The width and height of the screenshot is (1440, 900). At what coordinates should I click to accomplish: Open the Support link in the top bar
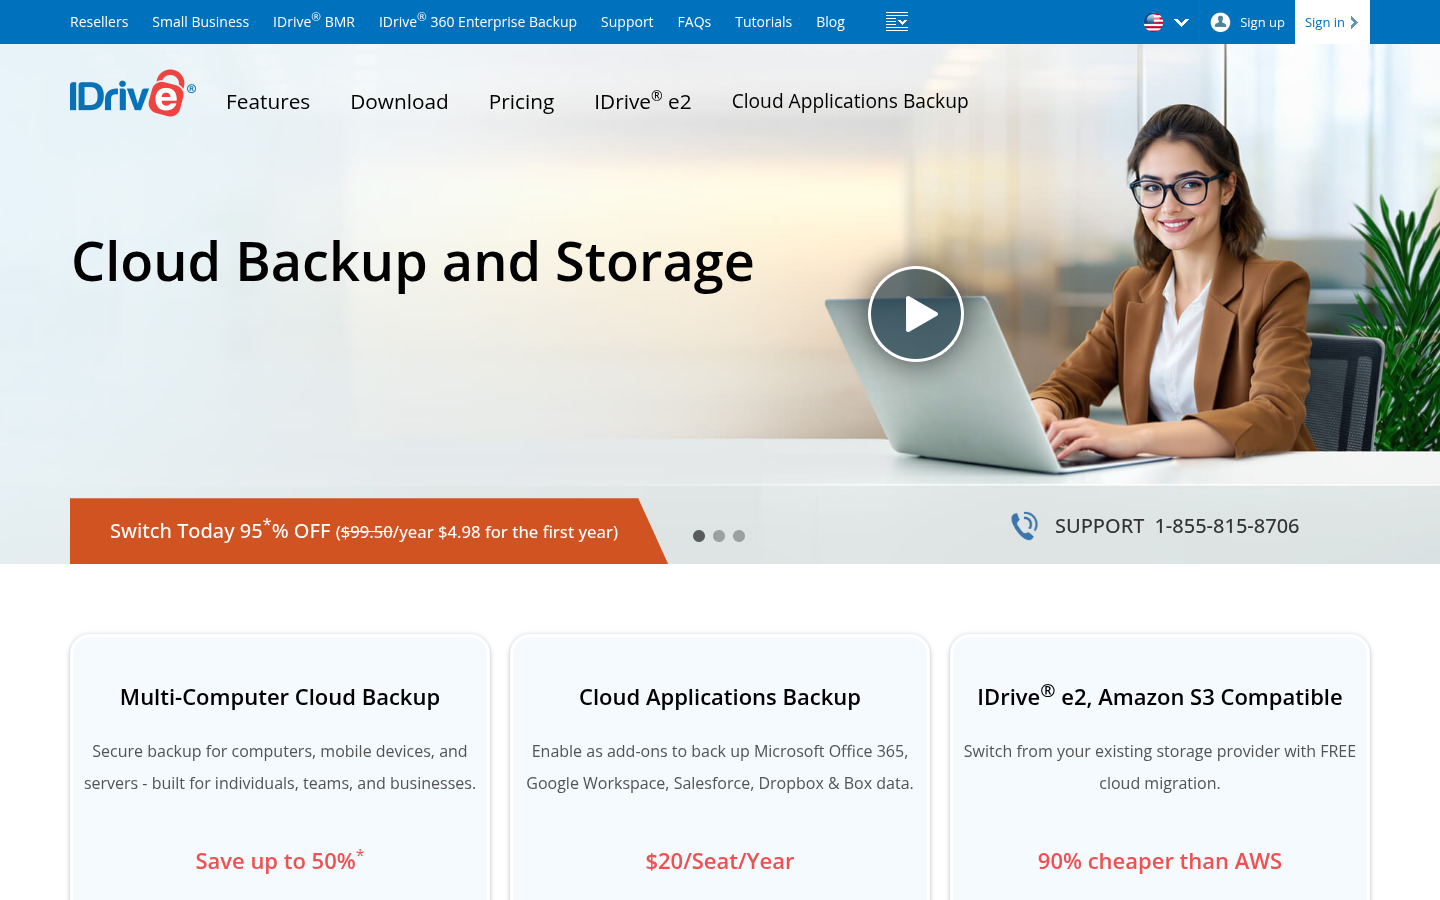[627, 22]
